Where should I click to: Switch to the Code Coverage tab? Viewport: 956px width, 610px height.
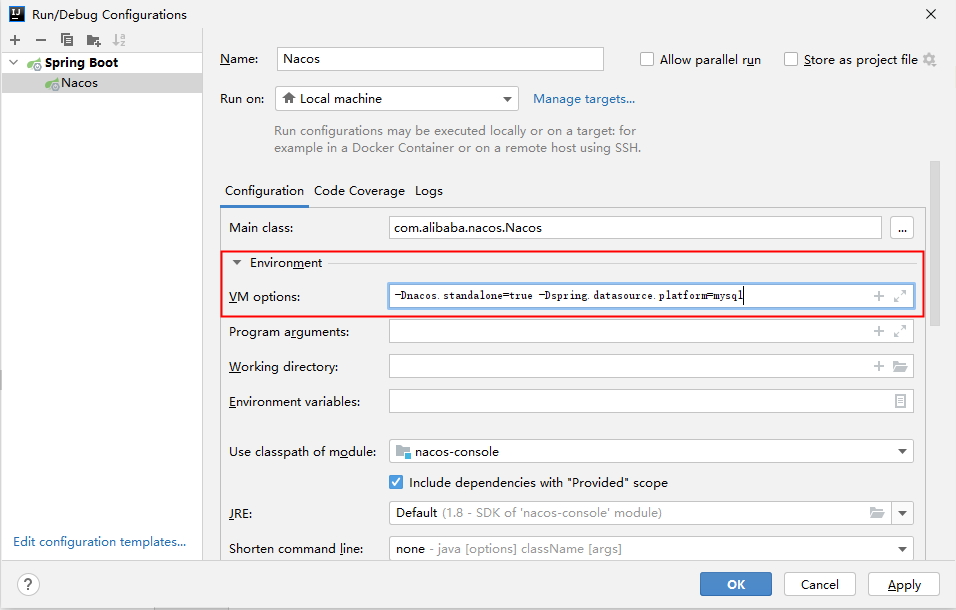(359, 191)
